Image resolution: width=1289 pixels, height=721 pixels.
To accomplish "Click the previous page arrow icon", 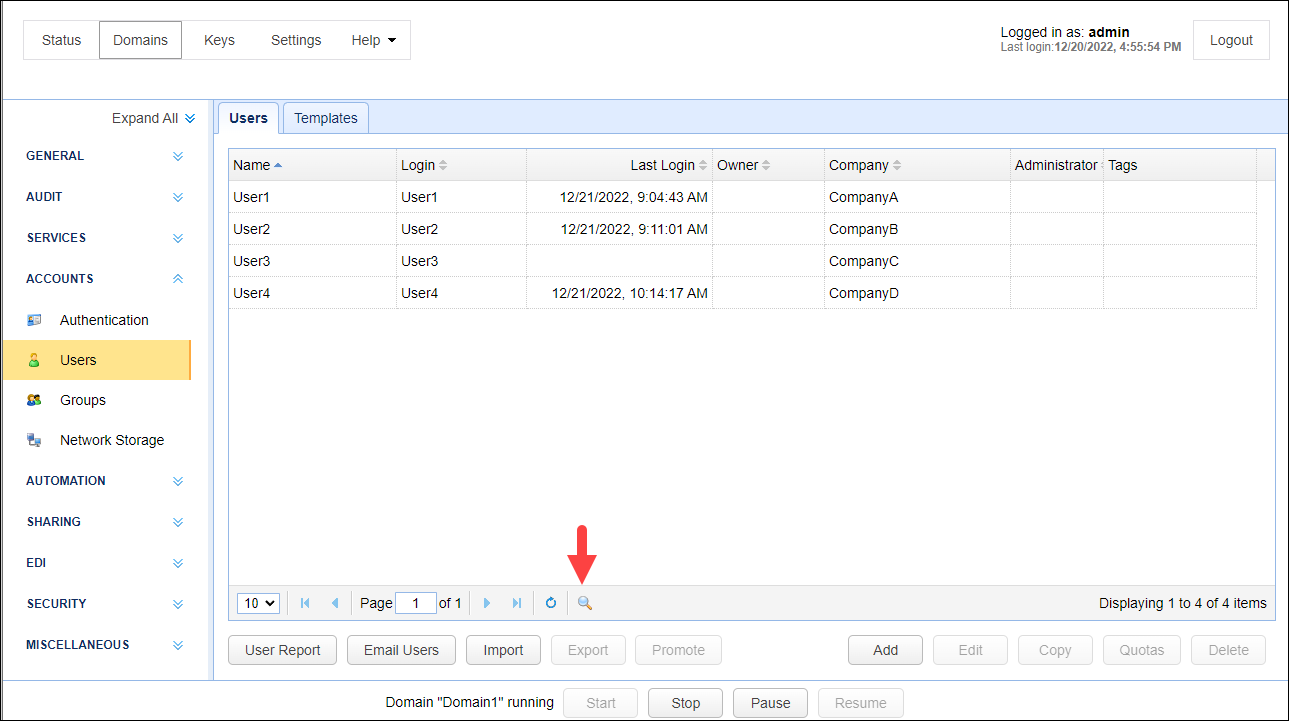I will coord(335,602).
